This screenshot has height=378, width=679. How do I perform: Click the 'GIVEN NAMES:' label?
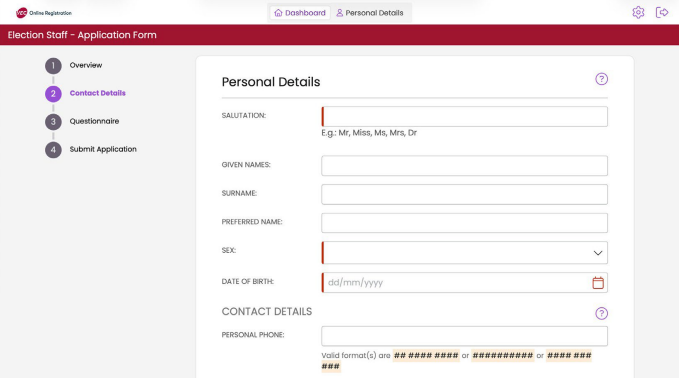tap(246, 165)
